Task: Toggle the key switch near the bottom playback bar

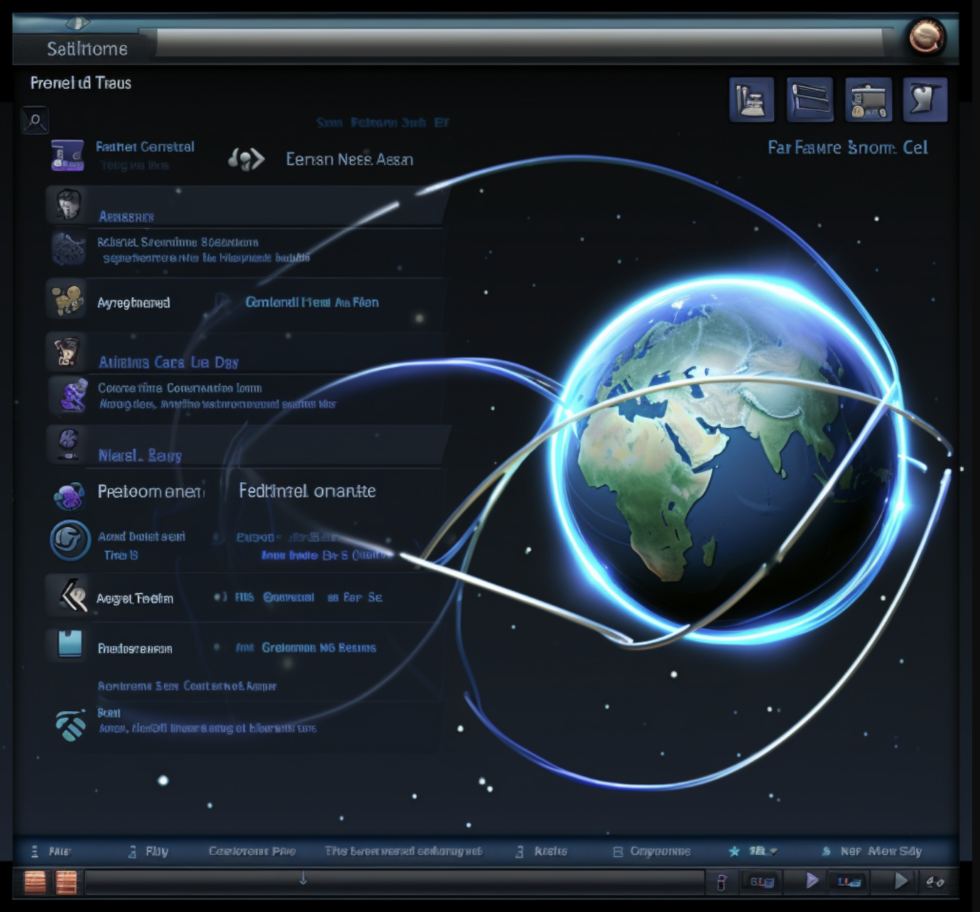Action: coord(722,882)
